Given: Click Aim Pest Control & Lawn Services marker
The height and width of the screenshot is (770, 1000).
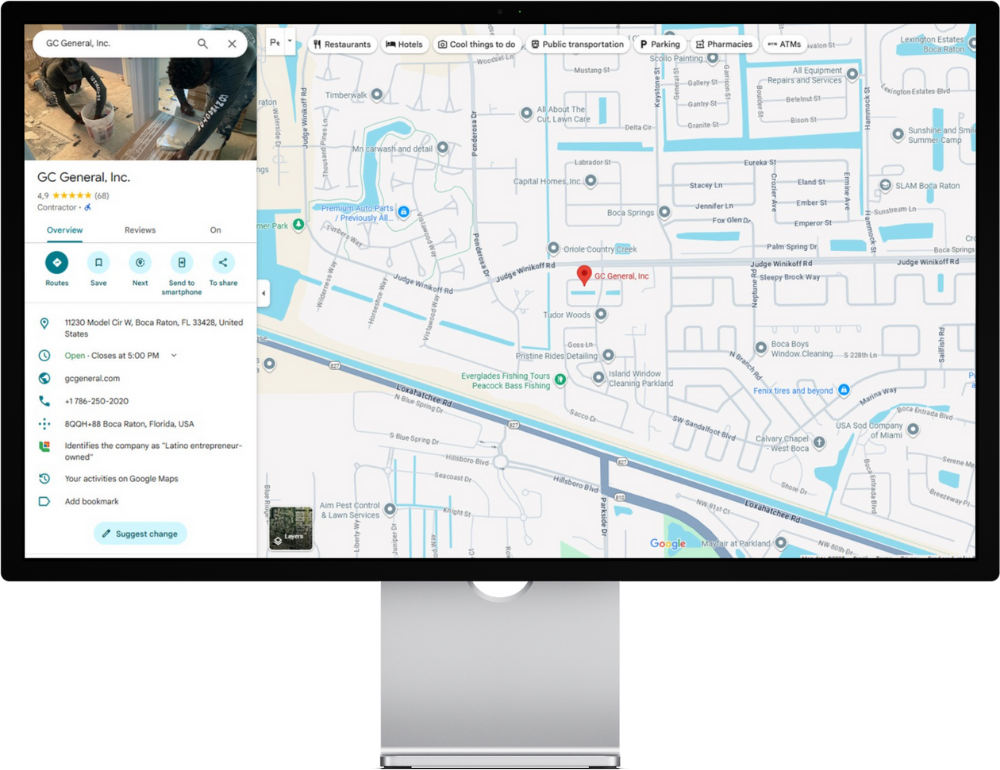Looking at the screenshot, I should [390, 509].
